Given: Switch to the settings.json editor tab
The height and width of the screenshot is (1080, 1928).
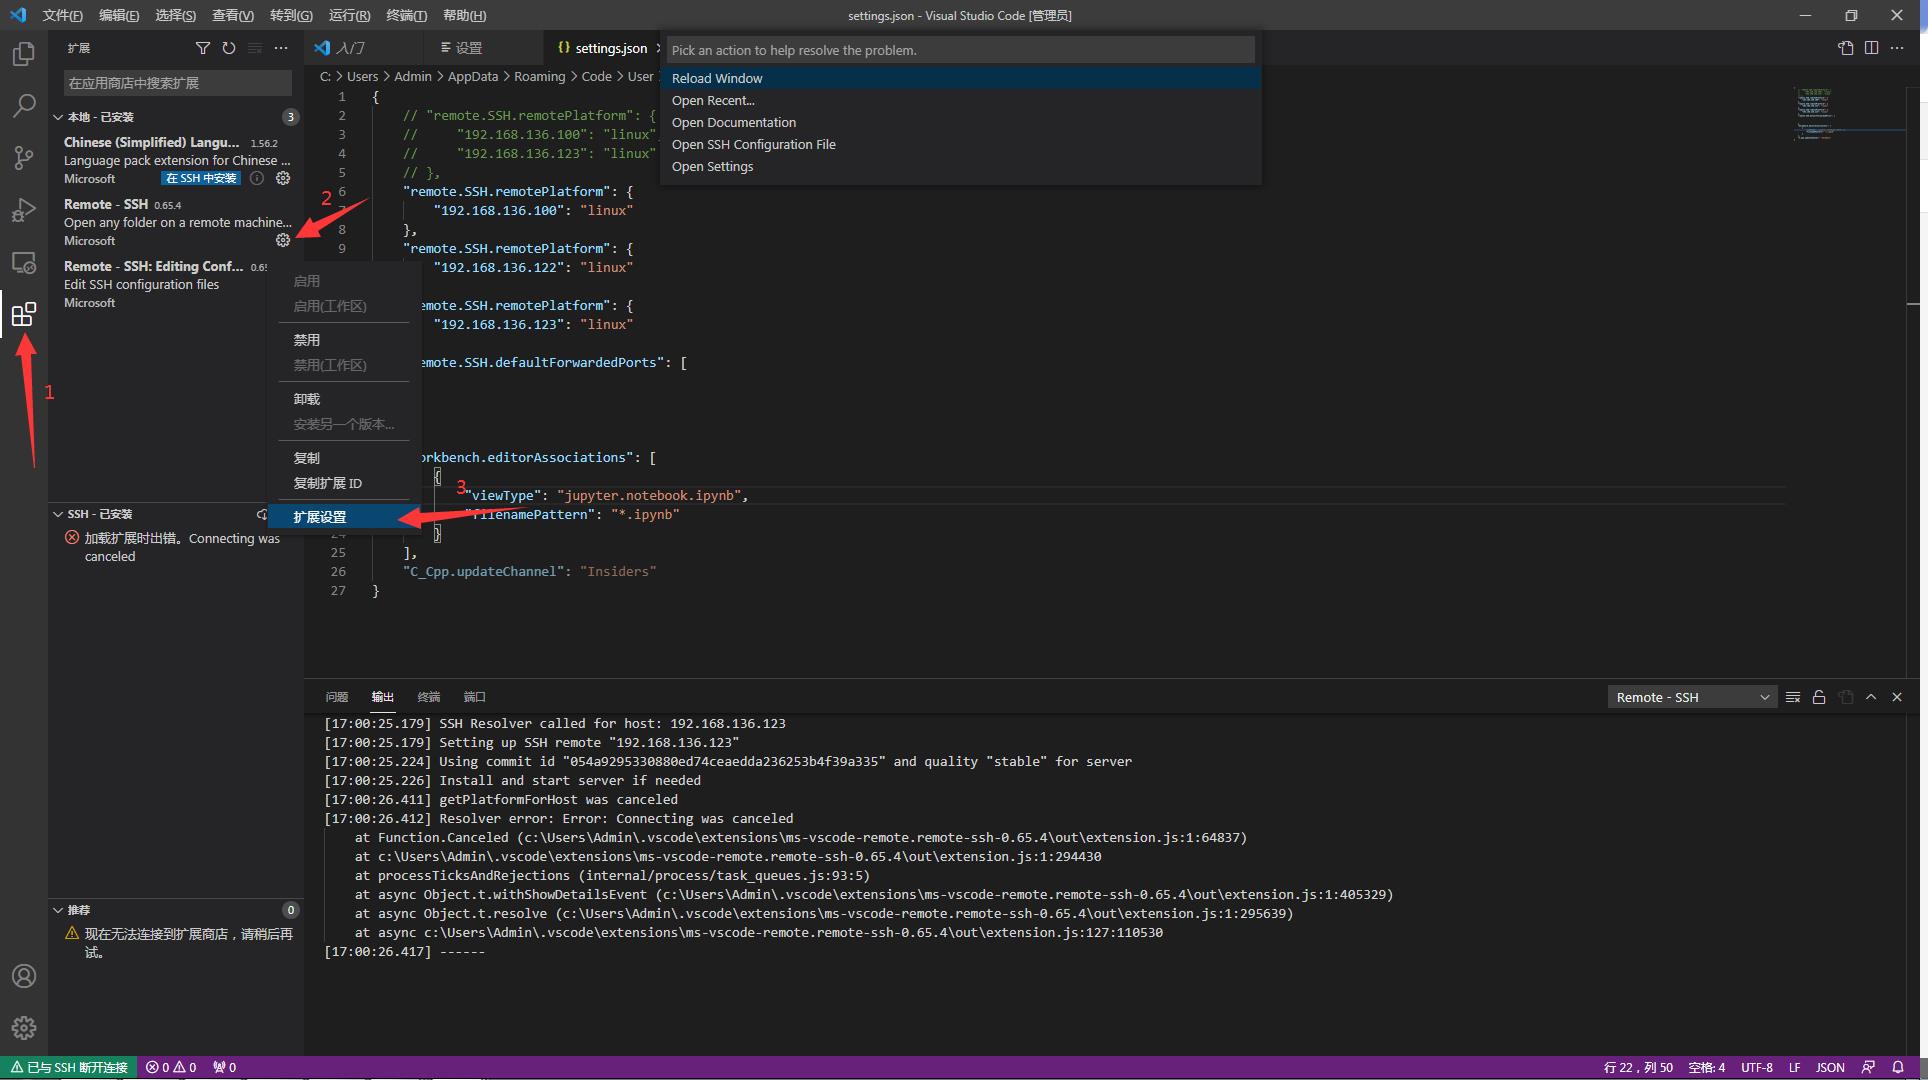Looking at the screenshot, I should 603,48.
